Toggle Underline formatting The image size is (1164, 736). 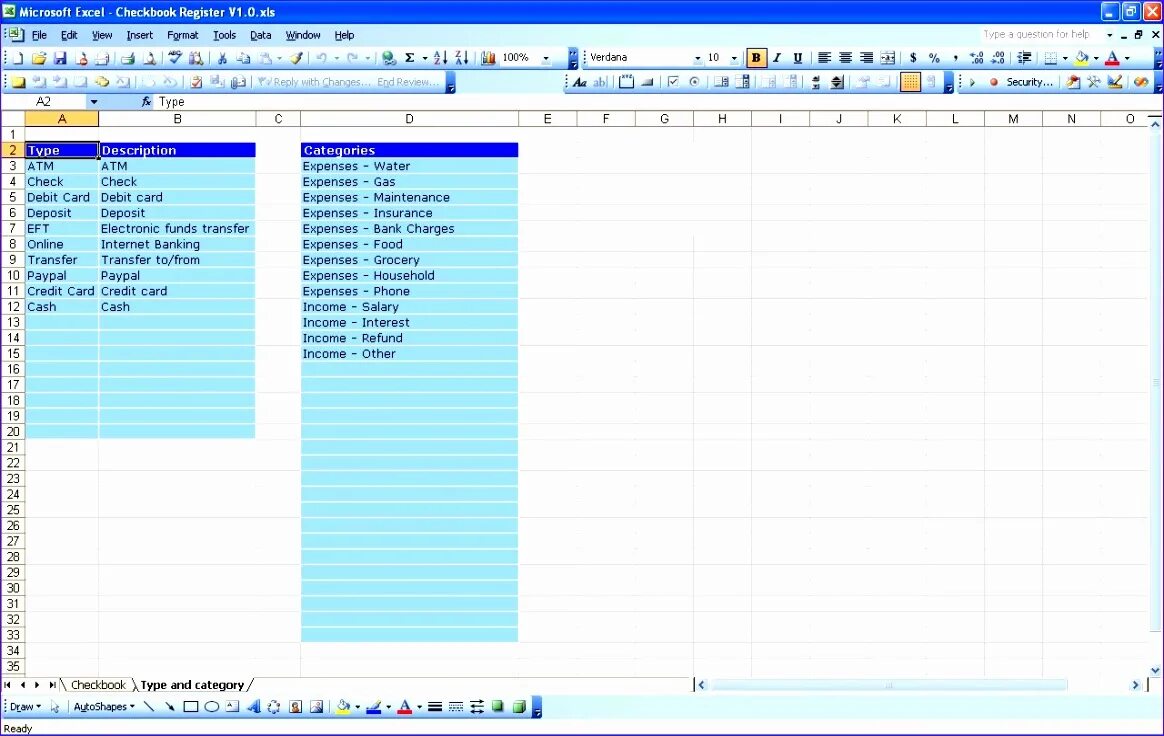tap(797, 58)
